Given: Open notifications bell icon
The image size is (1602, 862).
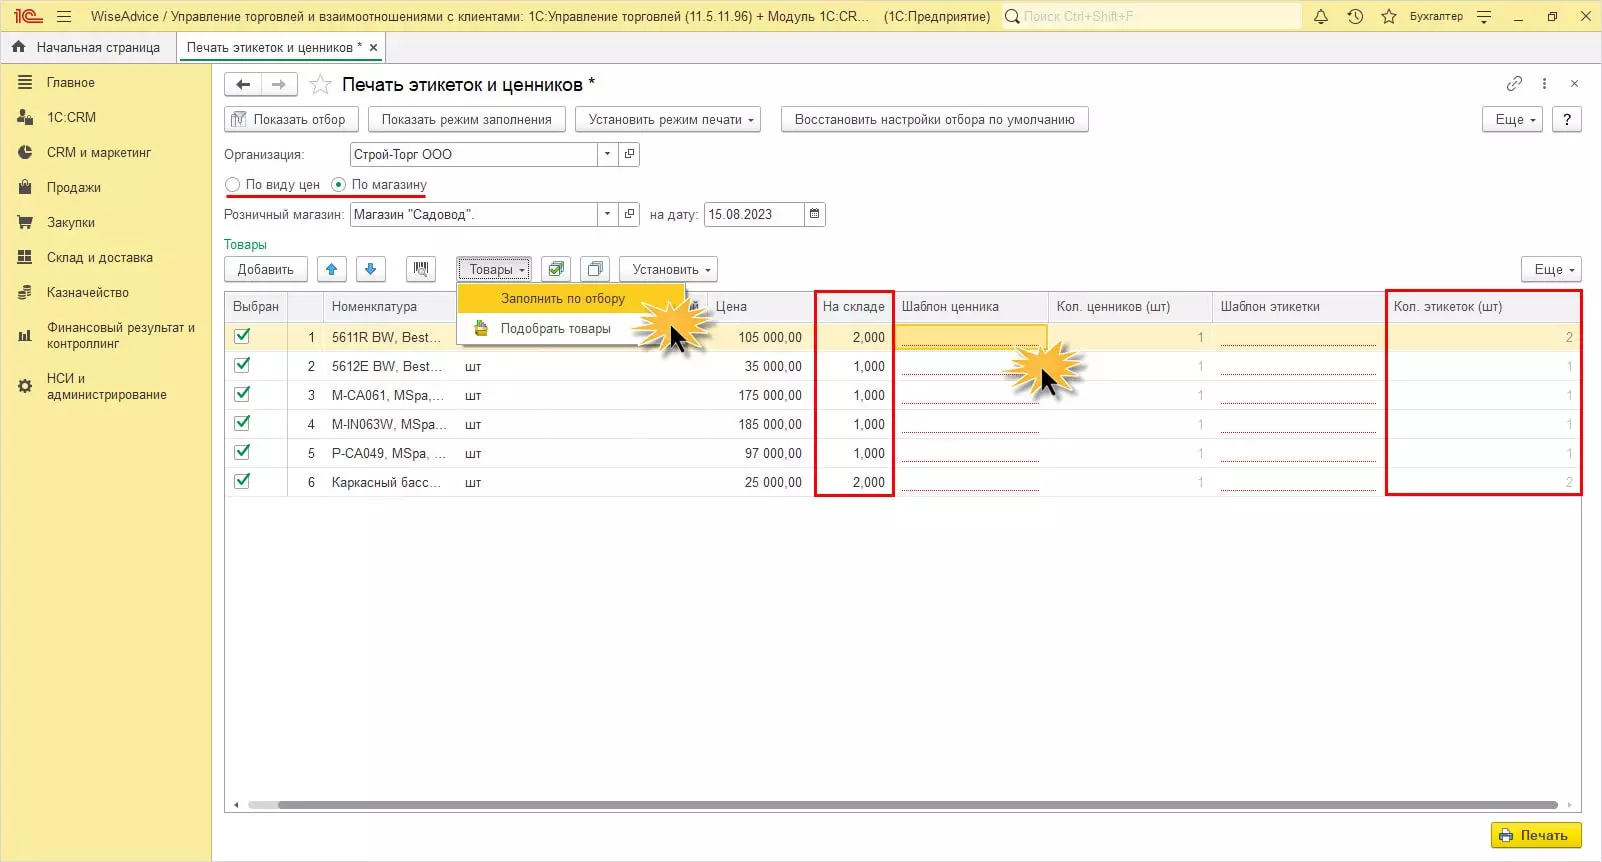Looking at the screenshot, I should click(1320, 16).
